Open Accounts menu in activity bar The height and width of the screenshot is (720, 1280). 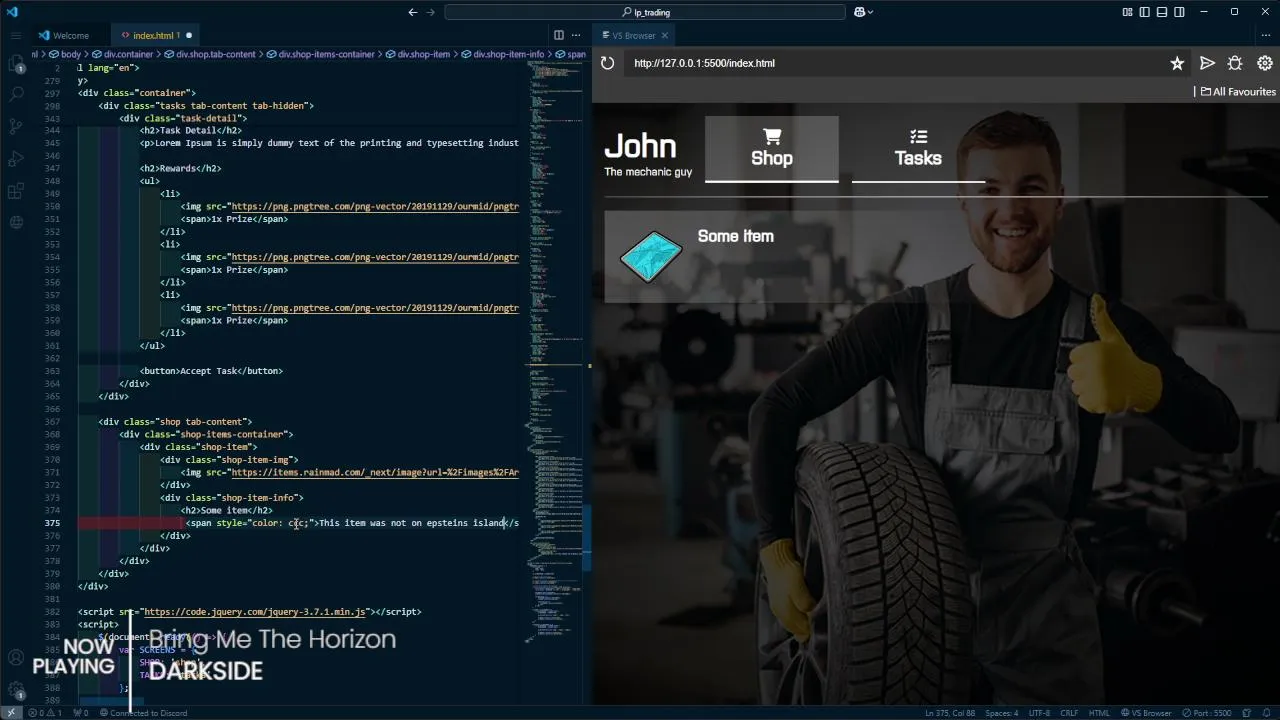(16, 658)
